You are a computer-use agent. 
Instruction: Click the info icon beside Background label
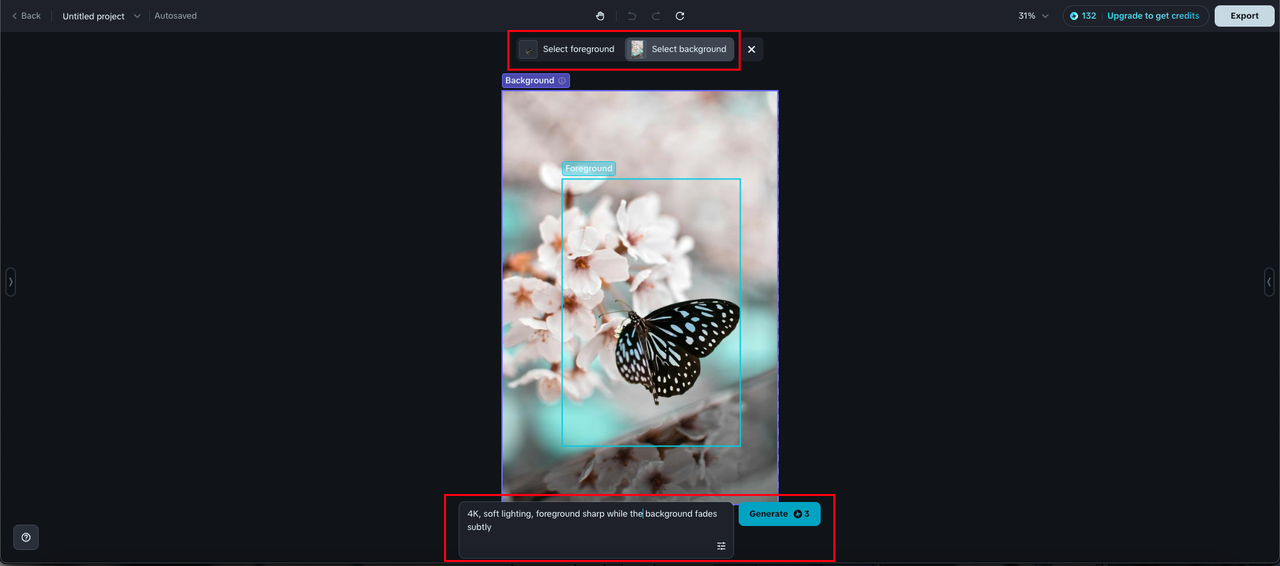click(562, 81)
